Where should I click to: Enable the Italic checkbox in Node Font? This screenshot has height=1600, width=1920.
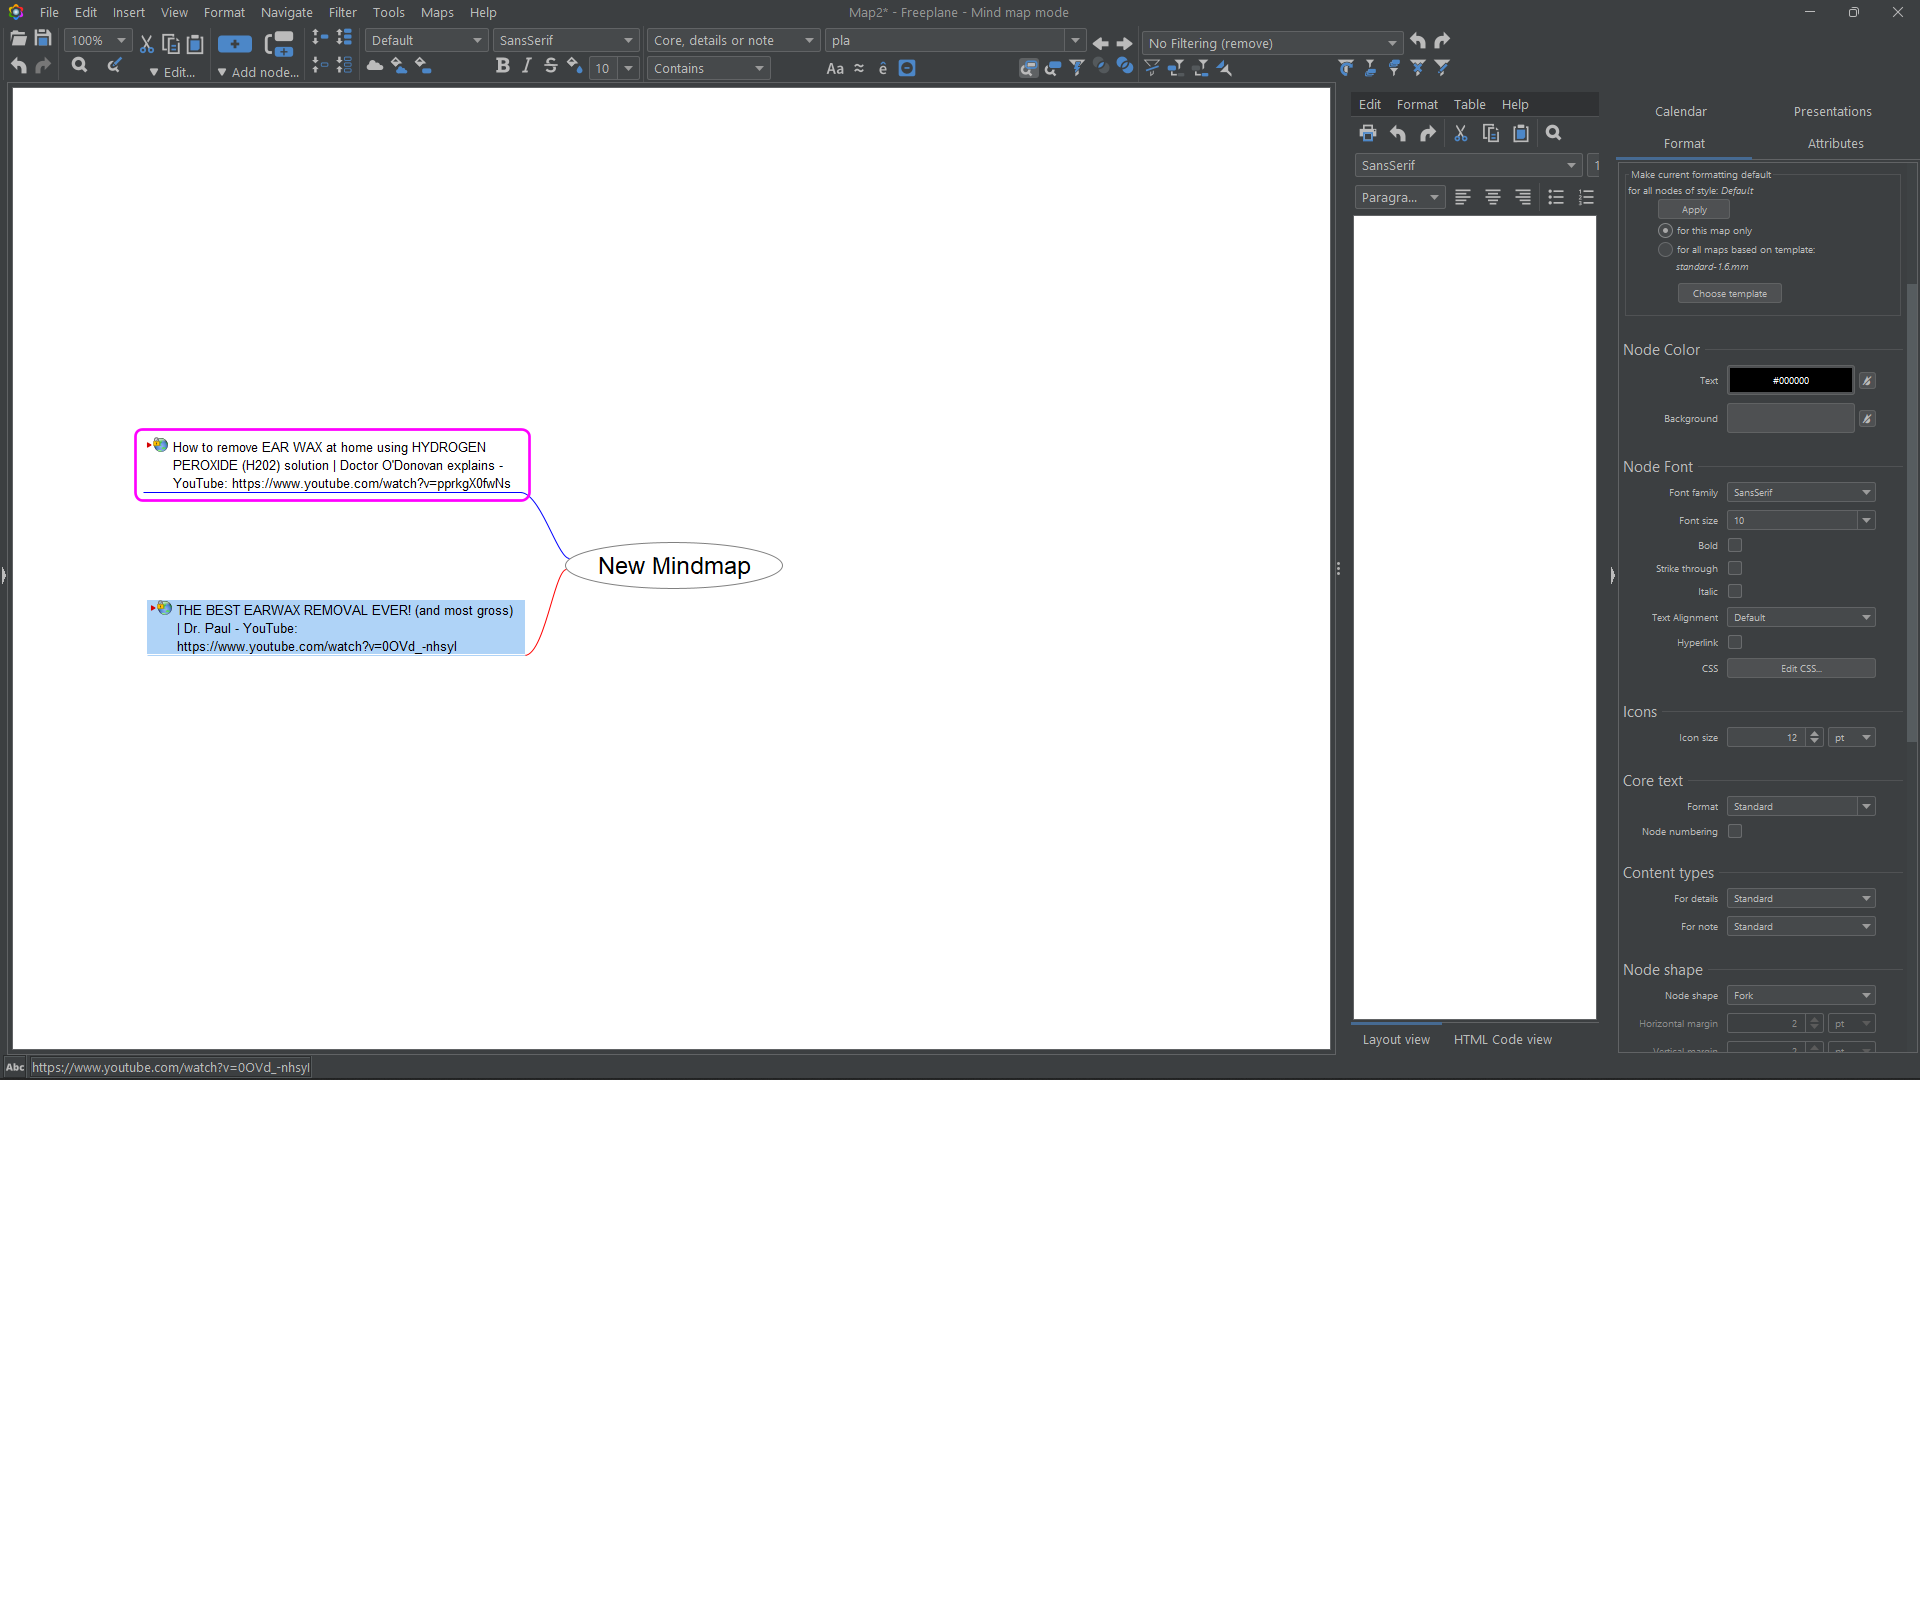click(x=1735, y=591)
